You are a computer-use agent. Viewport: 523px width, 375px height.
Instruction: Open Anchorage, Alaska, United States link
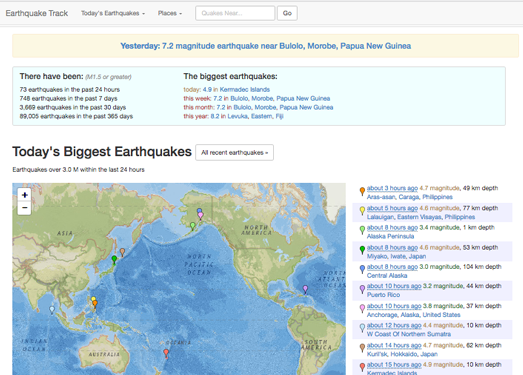coord(414,315)
